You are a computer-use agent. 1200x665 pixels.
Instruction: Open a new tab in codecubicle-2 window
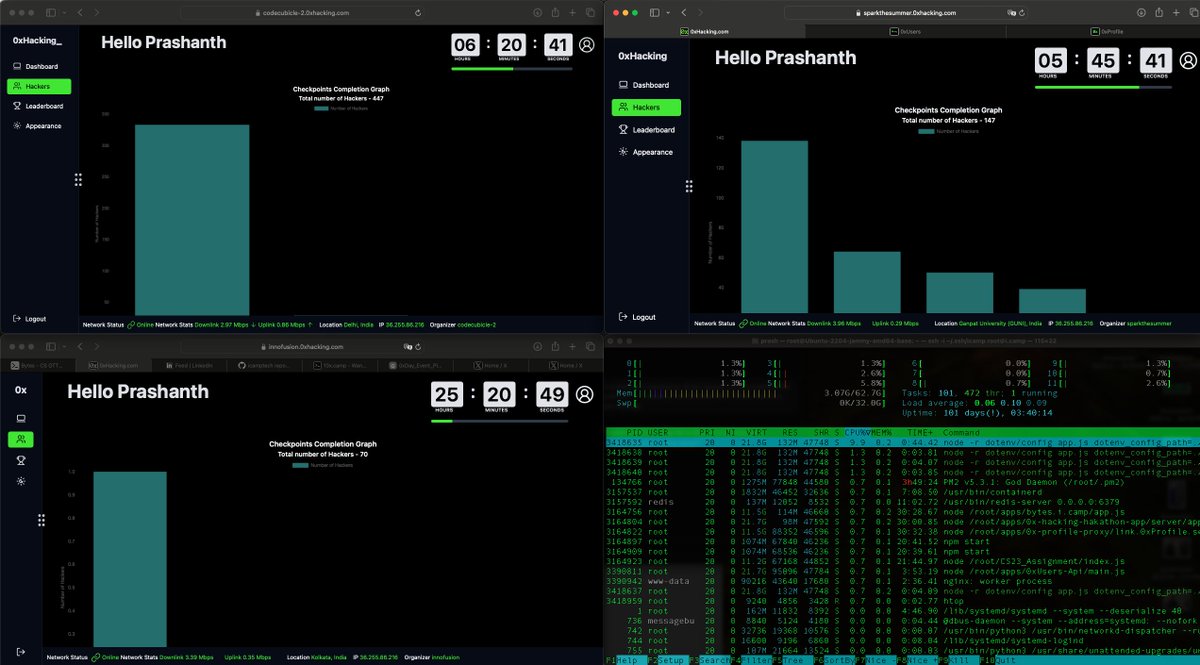pyautogui.click(x=572, y=12)
